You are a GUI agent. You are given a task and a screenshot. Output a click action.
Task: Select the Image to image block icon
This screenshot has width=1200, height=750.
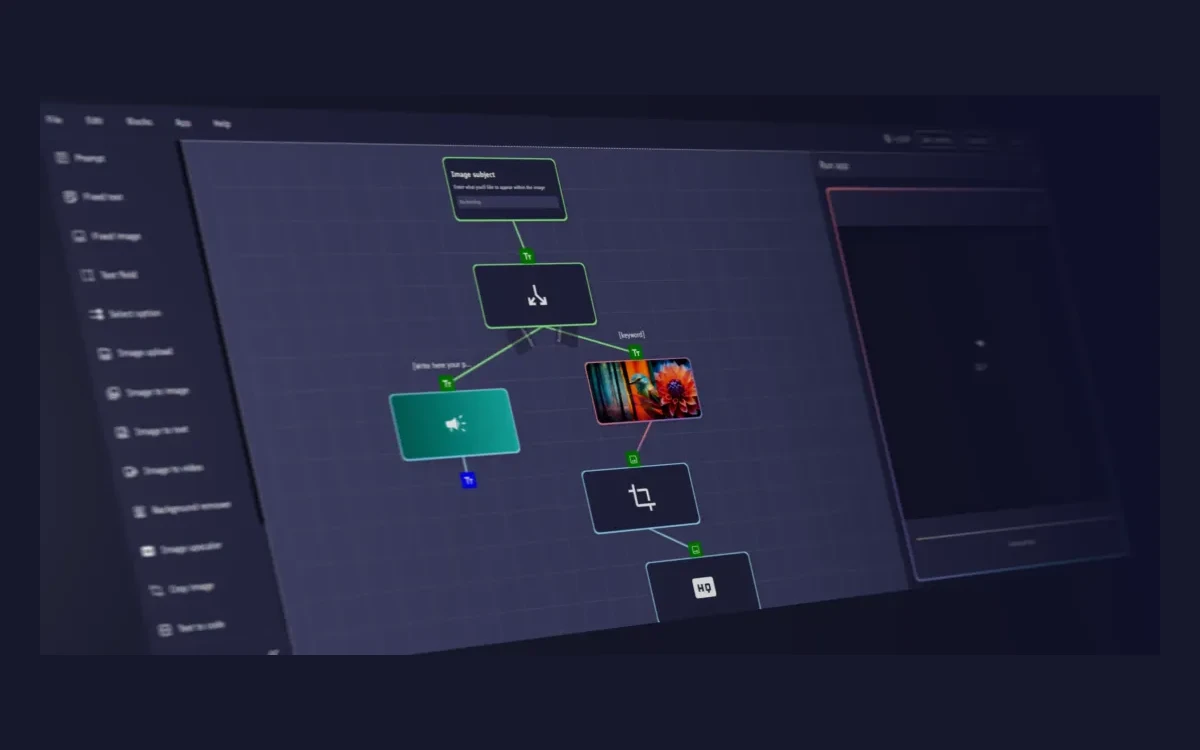[x=114, y=392]
